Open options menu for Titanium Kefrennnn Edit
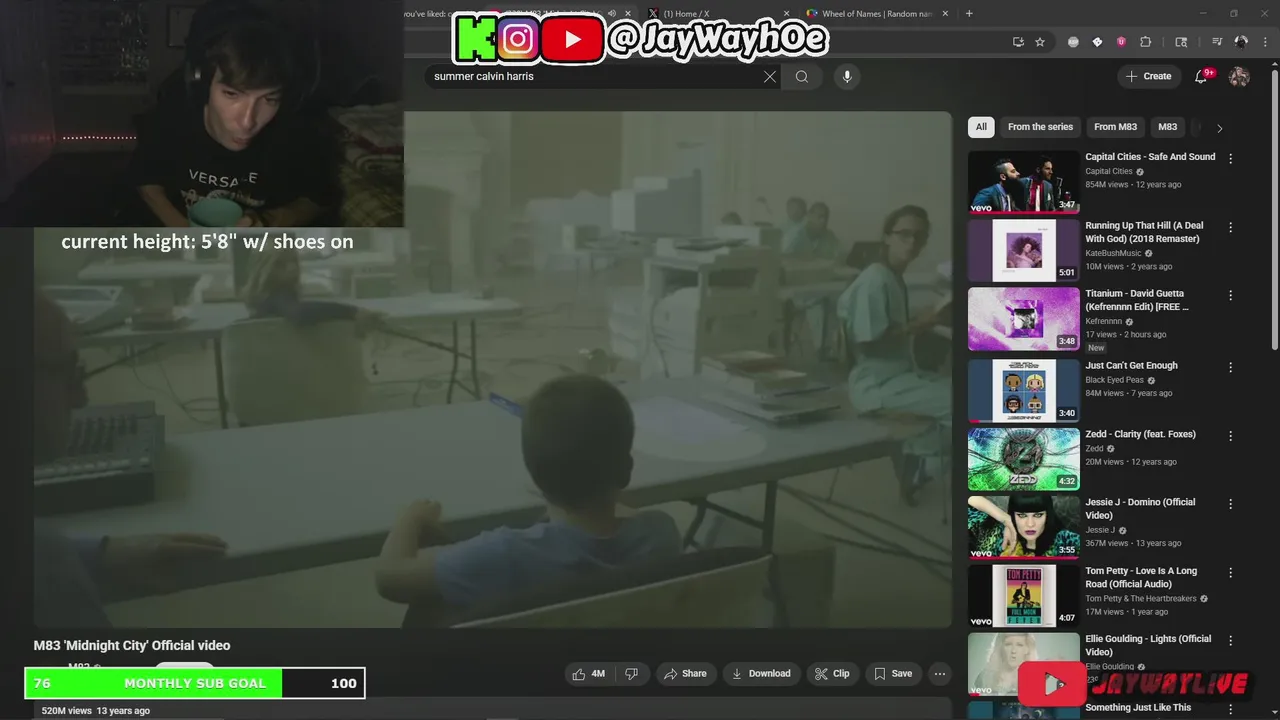The width and height of the screenshot is (1280, 720). pos(1231,295)
